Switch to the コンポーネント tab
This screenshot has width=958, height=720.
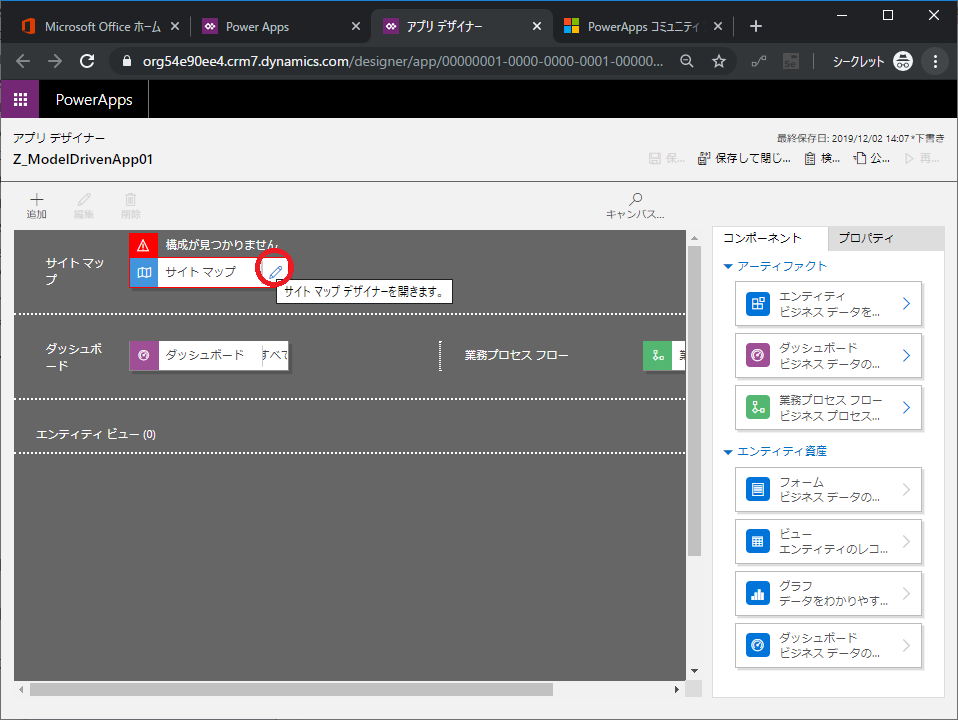tap(770, 238)
